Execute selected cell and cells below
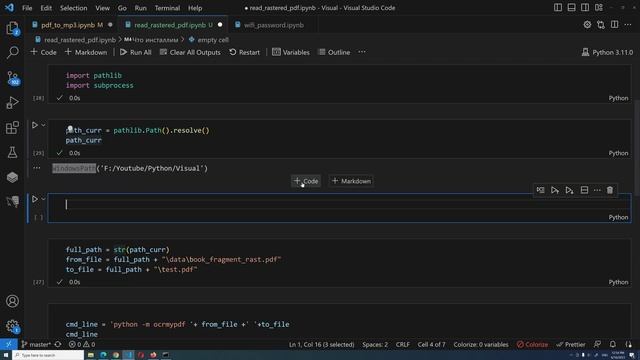 pos(569,190)
